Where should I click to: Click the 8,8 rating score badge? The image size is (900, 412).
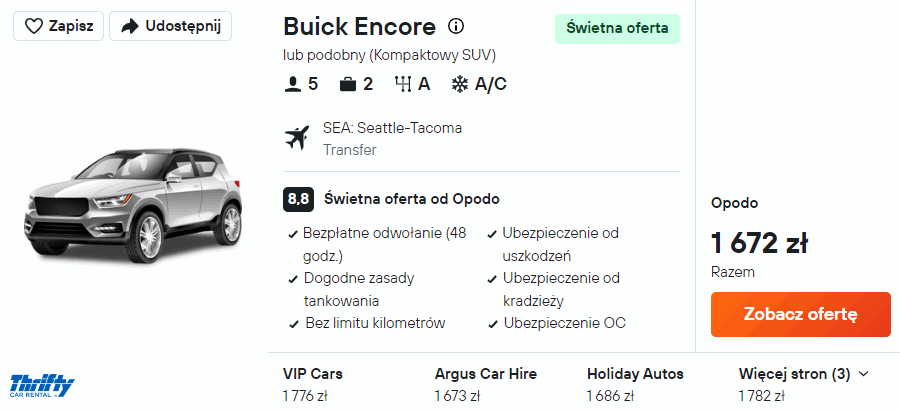[x=298, y=198]
